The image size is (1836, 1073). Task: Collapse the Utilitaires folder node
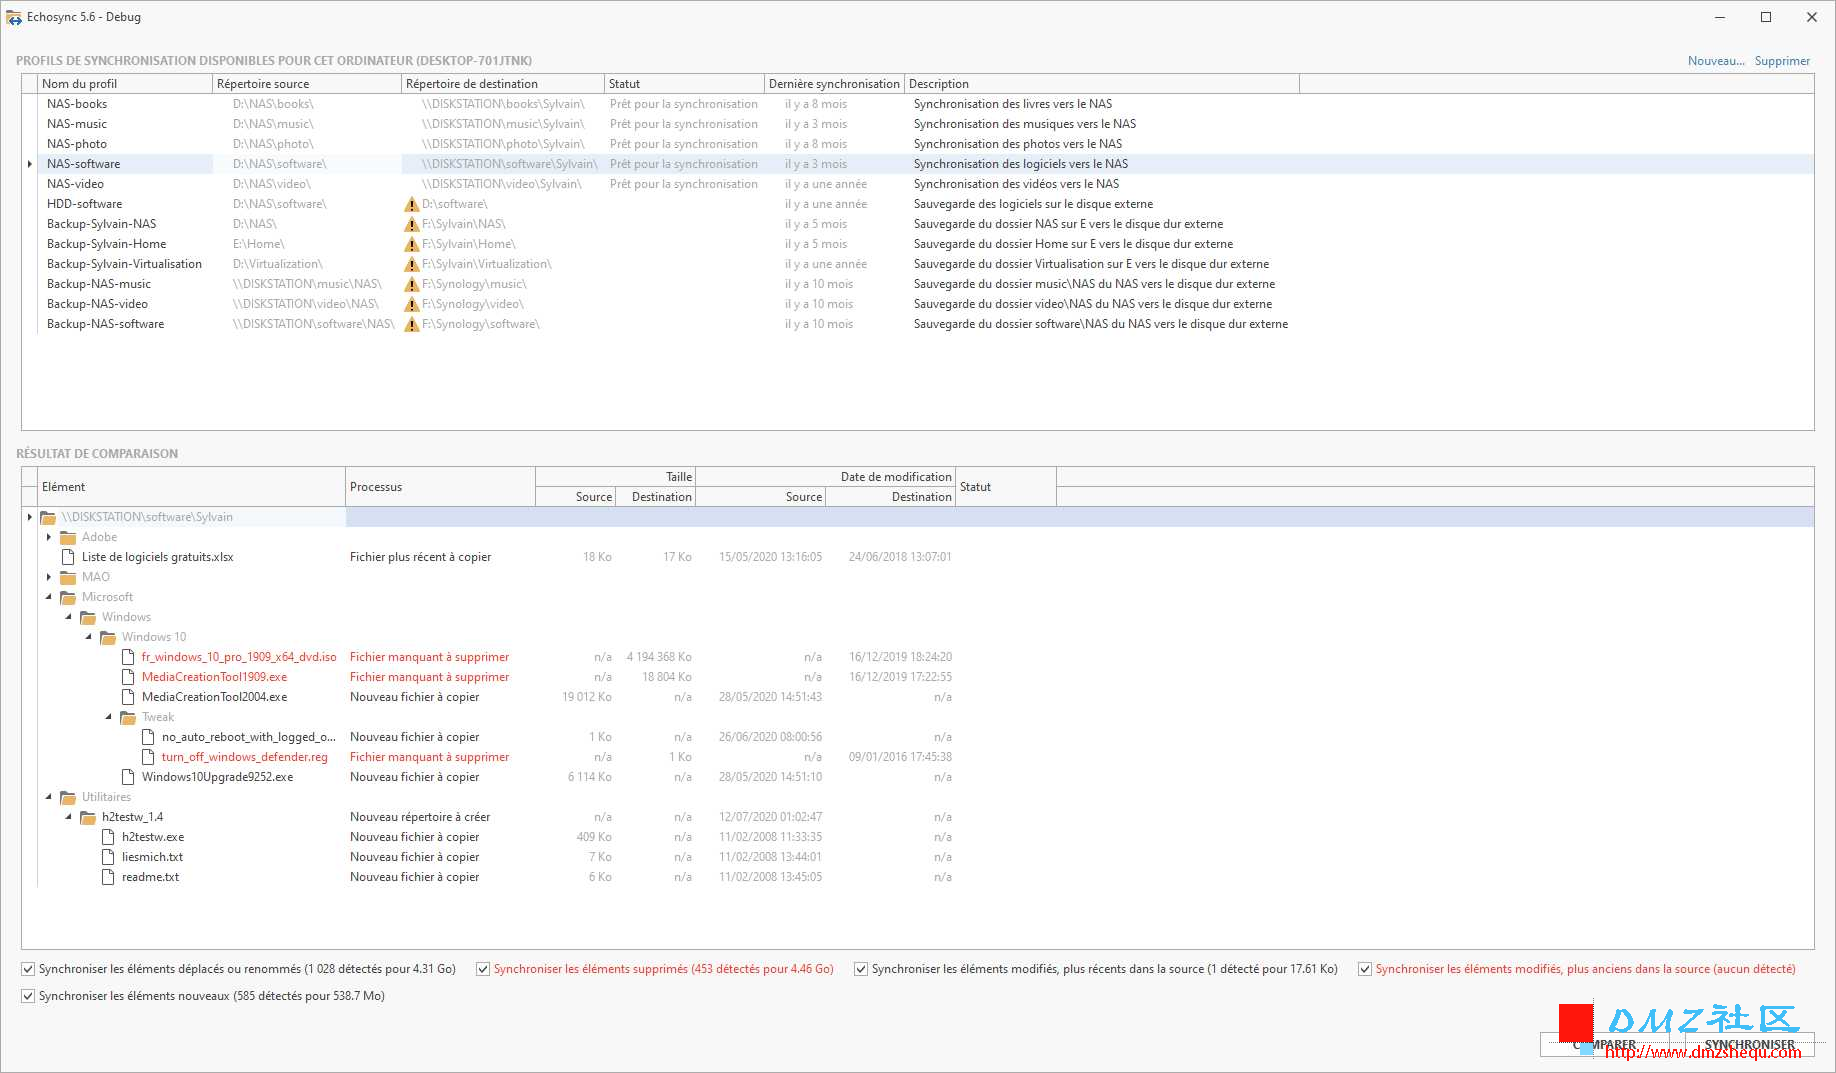point(49,797)
